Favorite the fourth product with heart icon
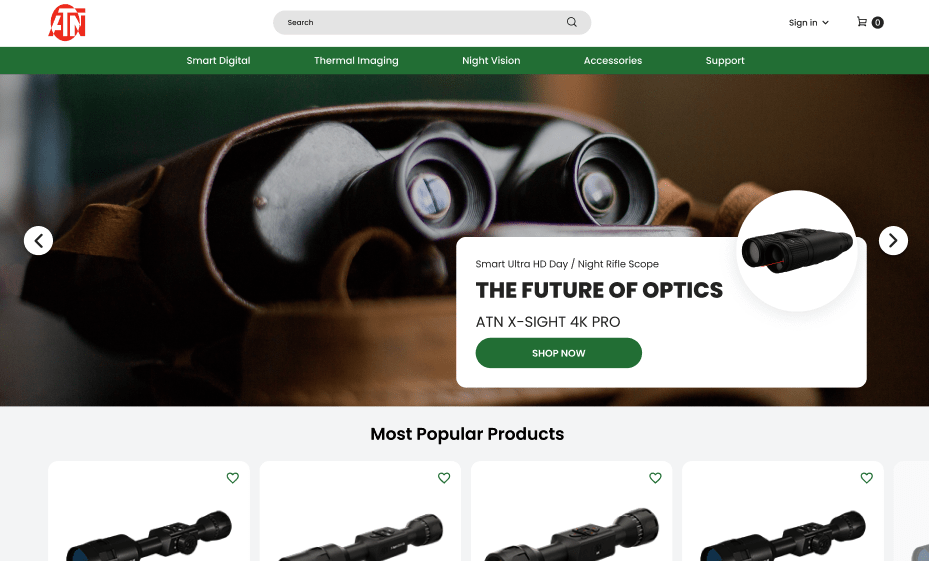The height and width of the screenshot is (561, 929). point(867,477)
